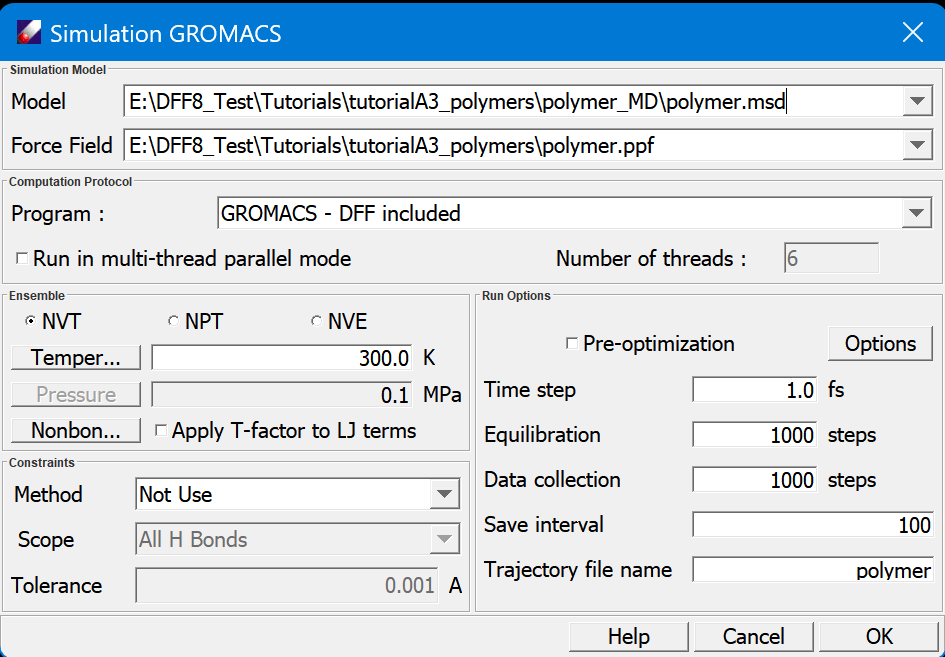Click the All H Bonds scope field
Screen dimensions: 945x657
[298, 539]
